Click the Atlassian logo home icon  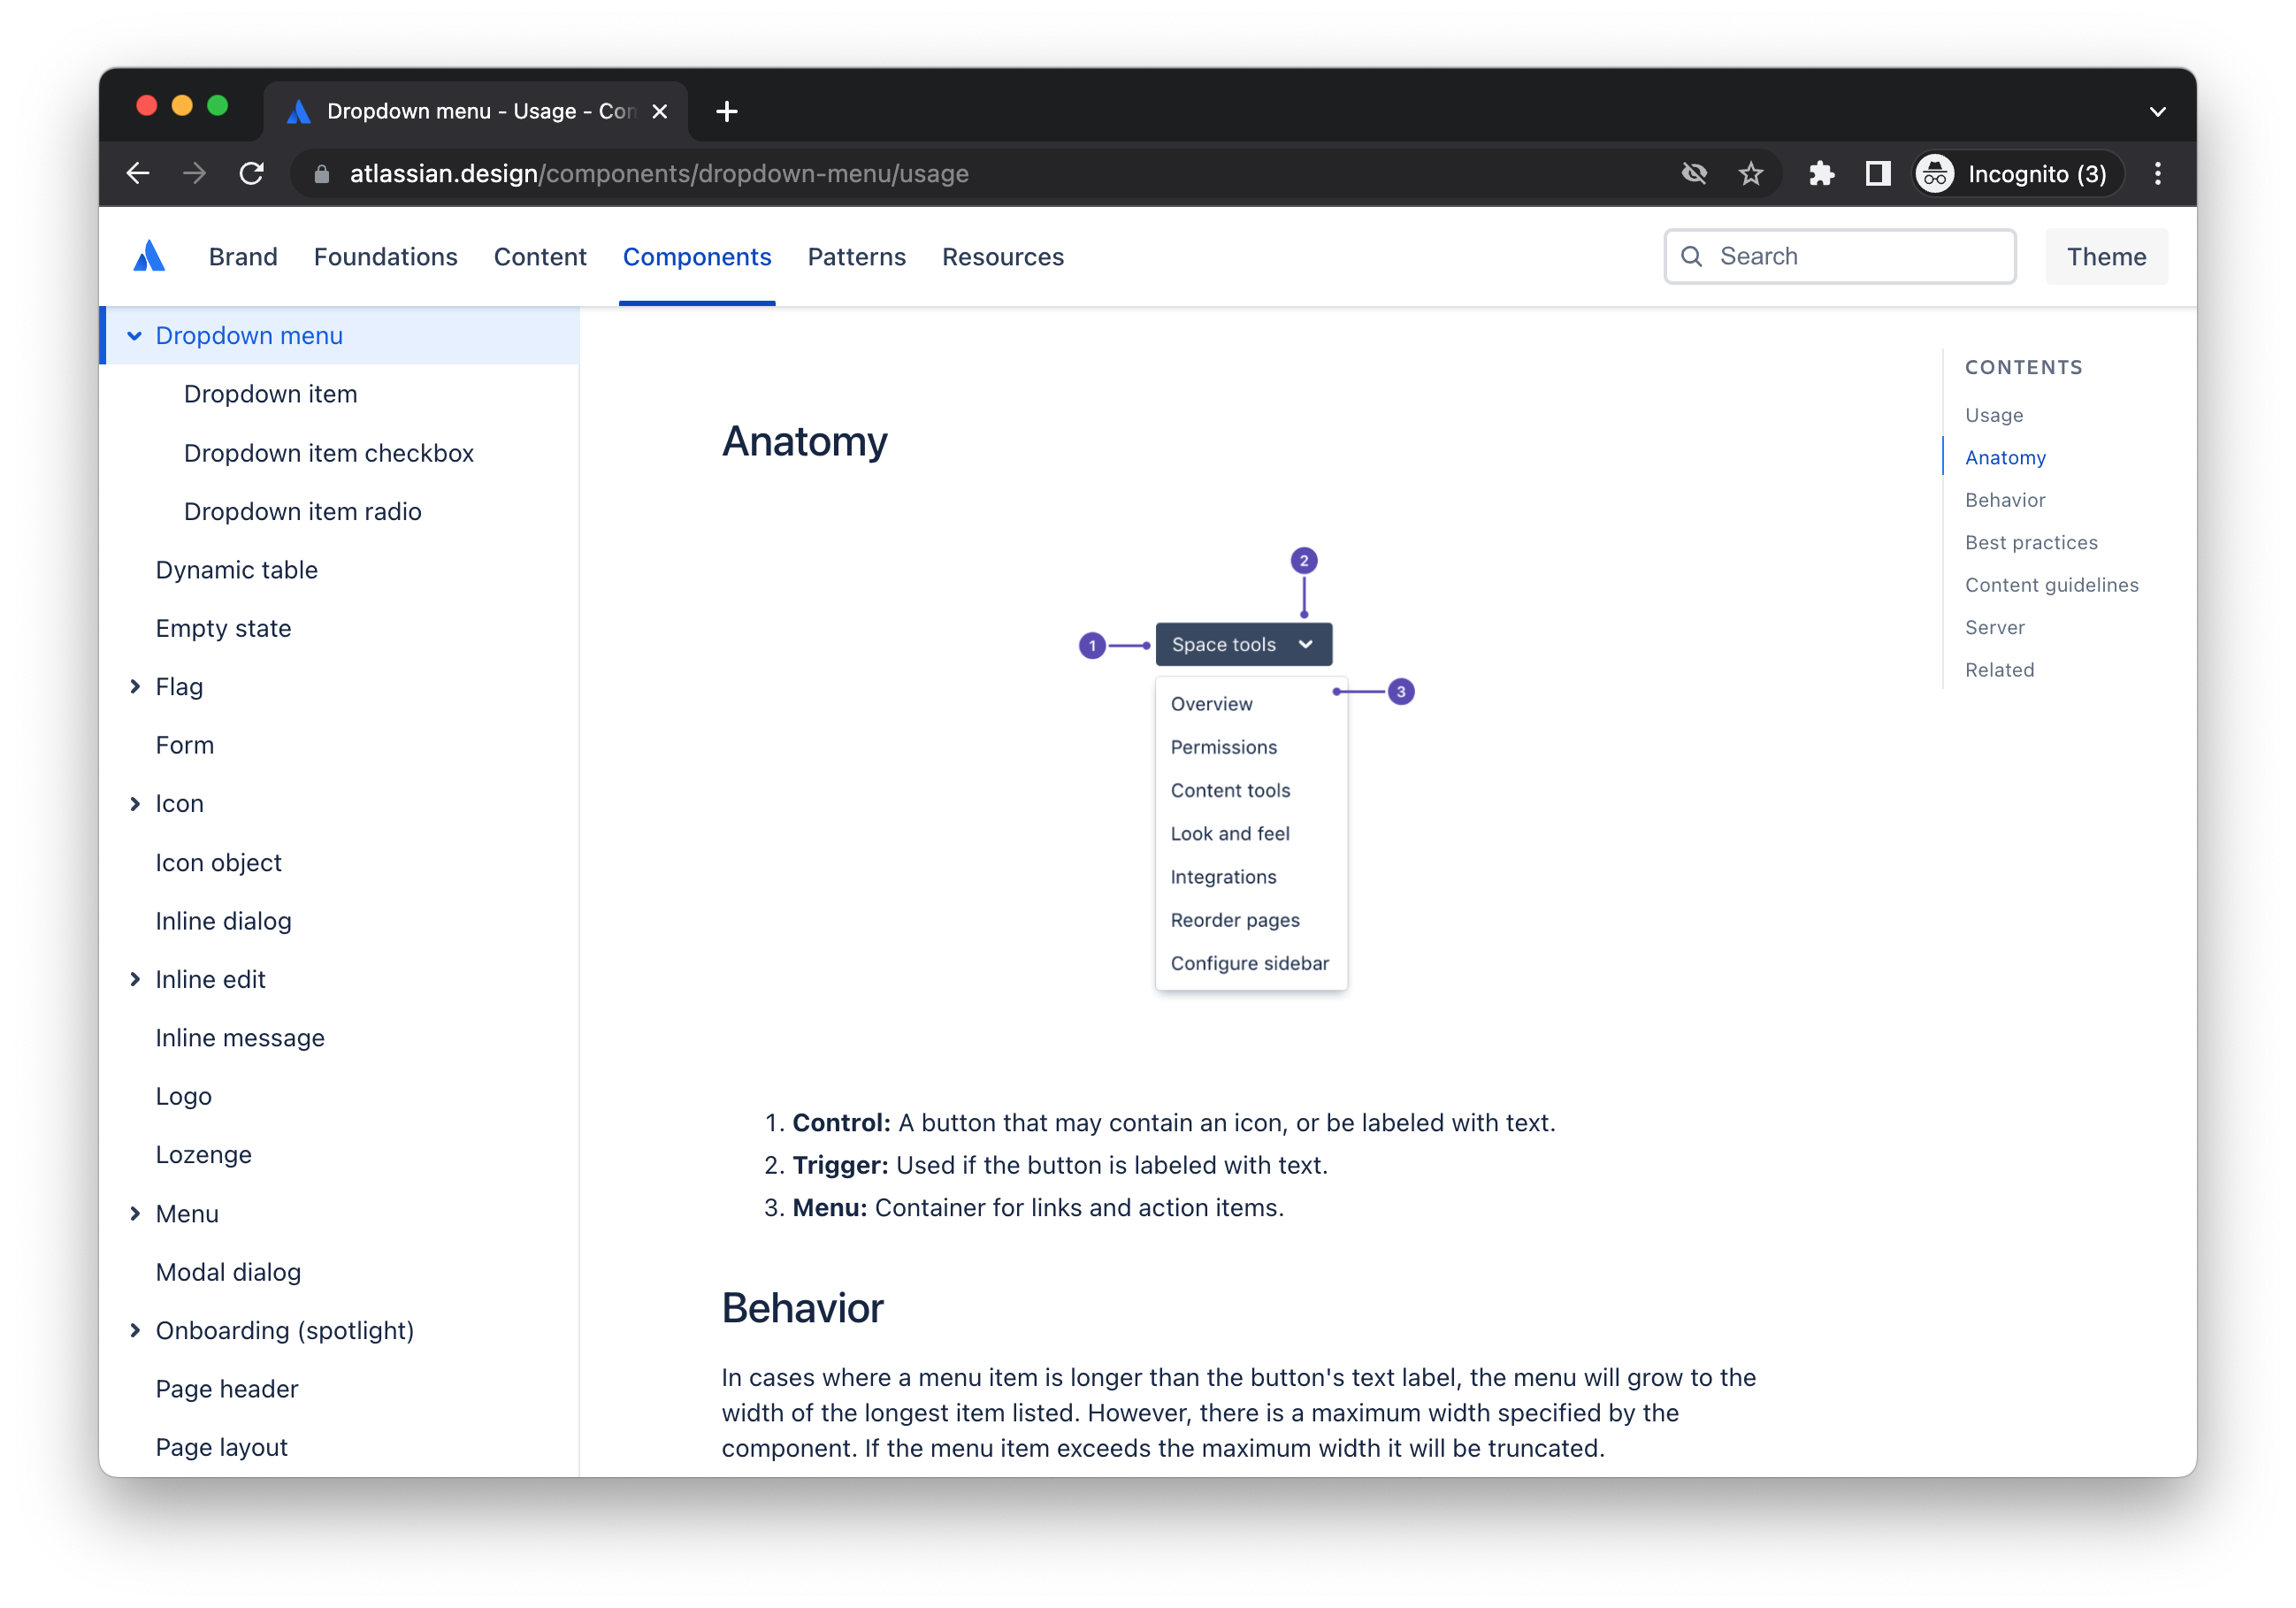click(x=149, y=256)
